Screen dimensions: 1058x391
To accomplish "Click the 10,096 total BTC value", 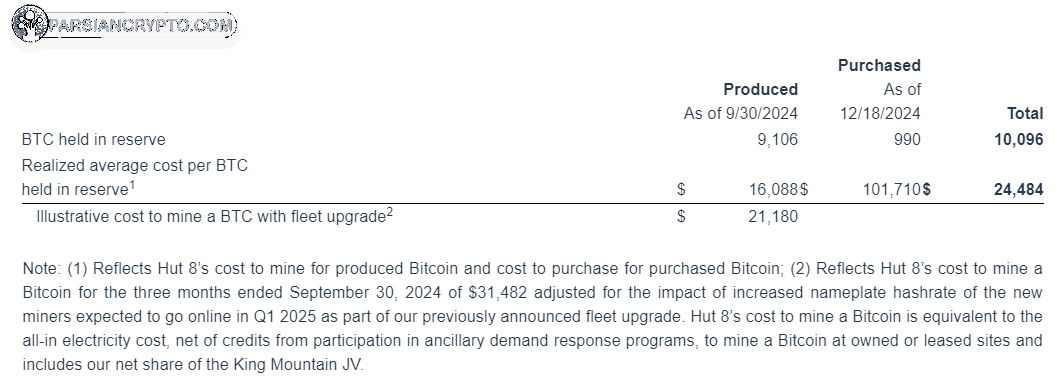I will 1019,140.
